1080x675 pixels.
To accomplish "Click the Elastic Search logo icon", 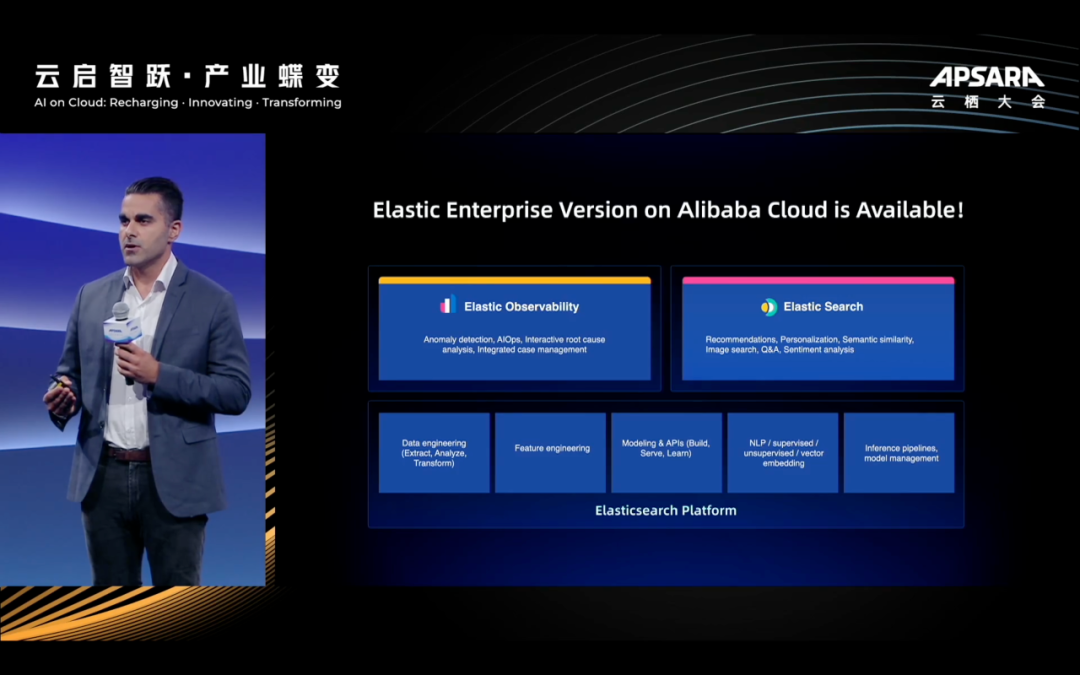I will tap(769, 307).
